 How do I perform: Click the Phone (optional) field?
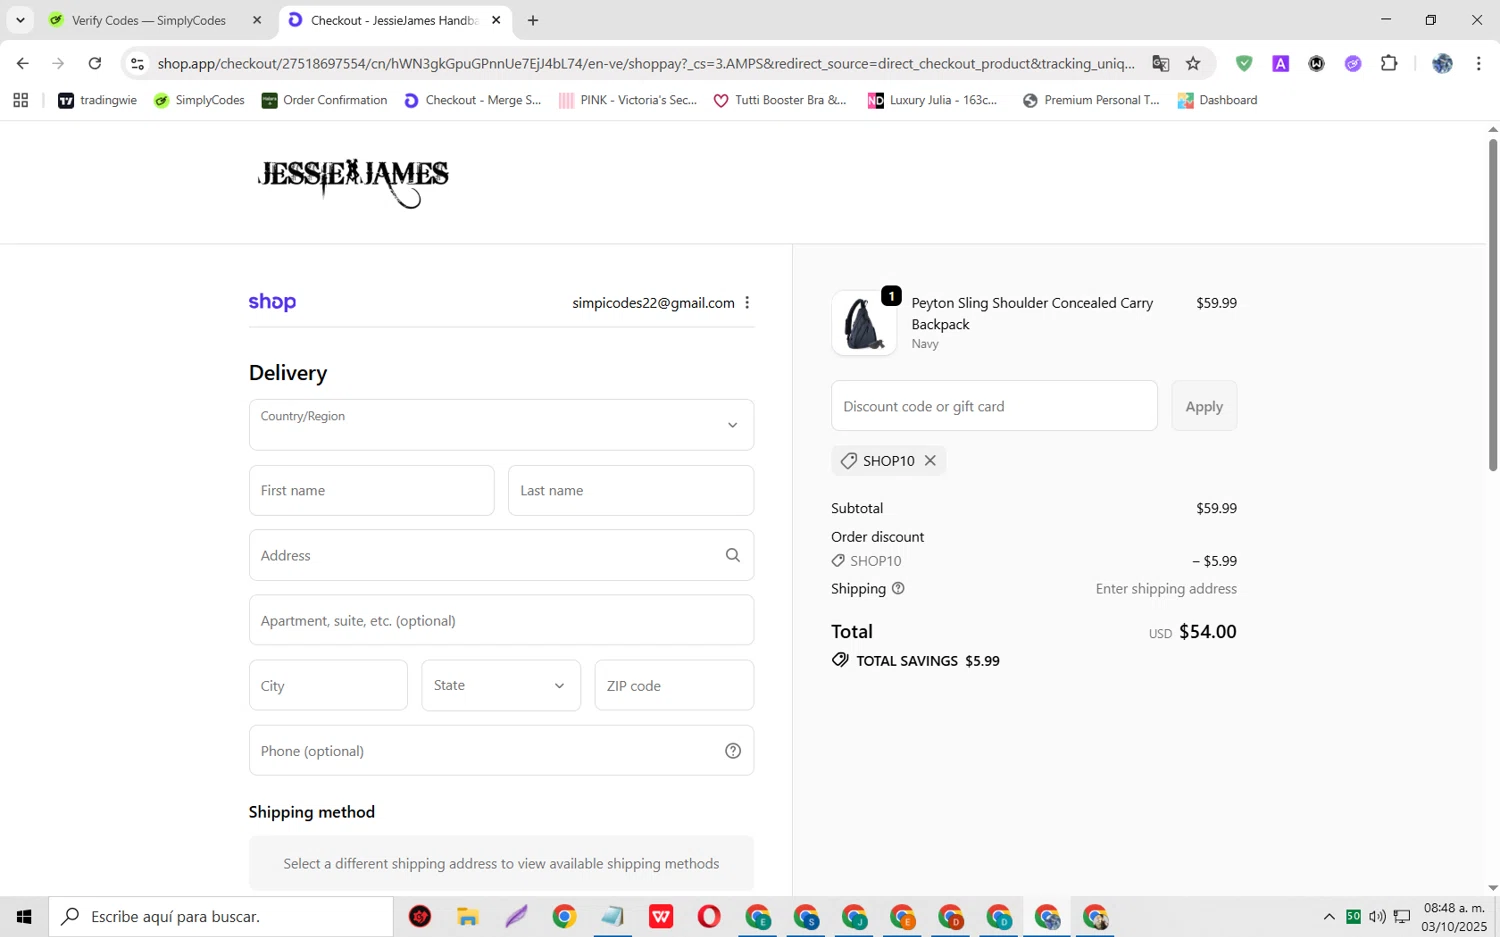pos(501,751)
